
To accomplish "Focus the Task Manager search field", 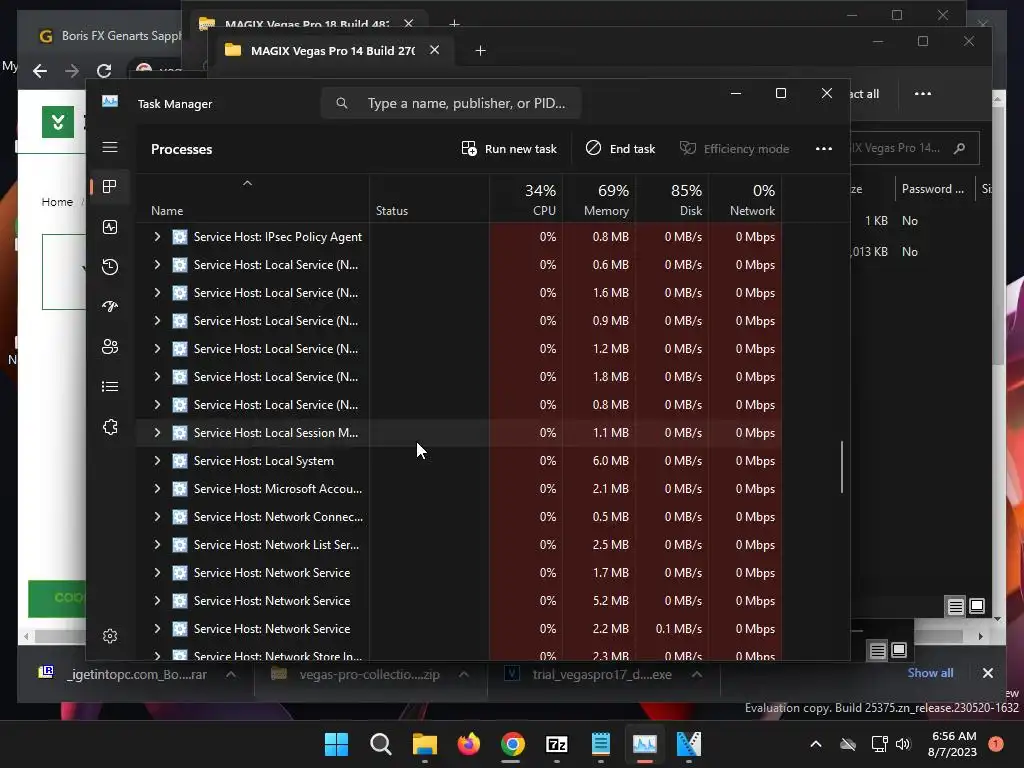I will point(451,103).
